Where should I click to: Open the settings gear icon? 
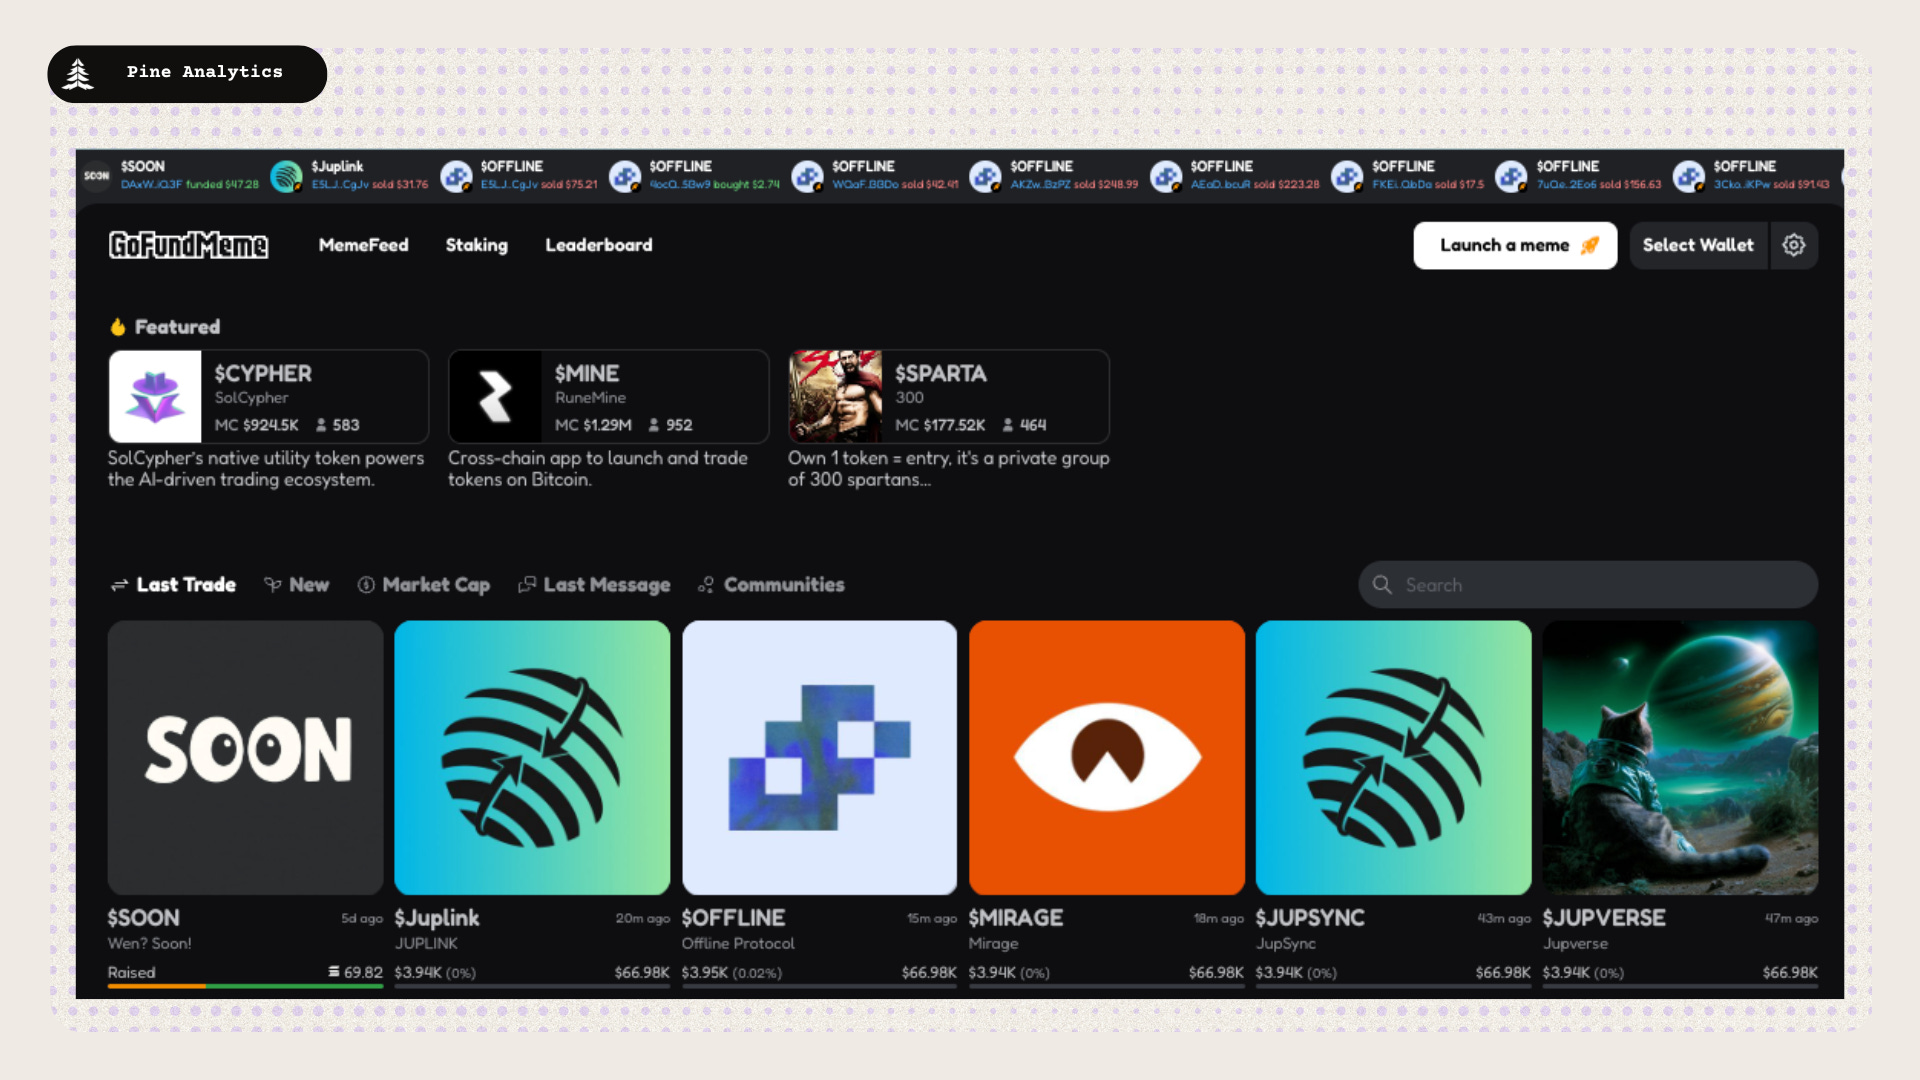point(1793,245)
